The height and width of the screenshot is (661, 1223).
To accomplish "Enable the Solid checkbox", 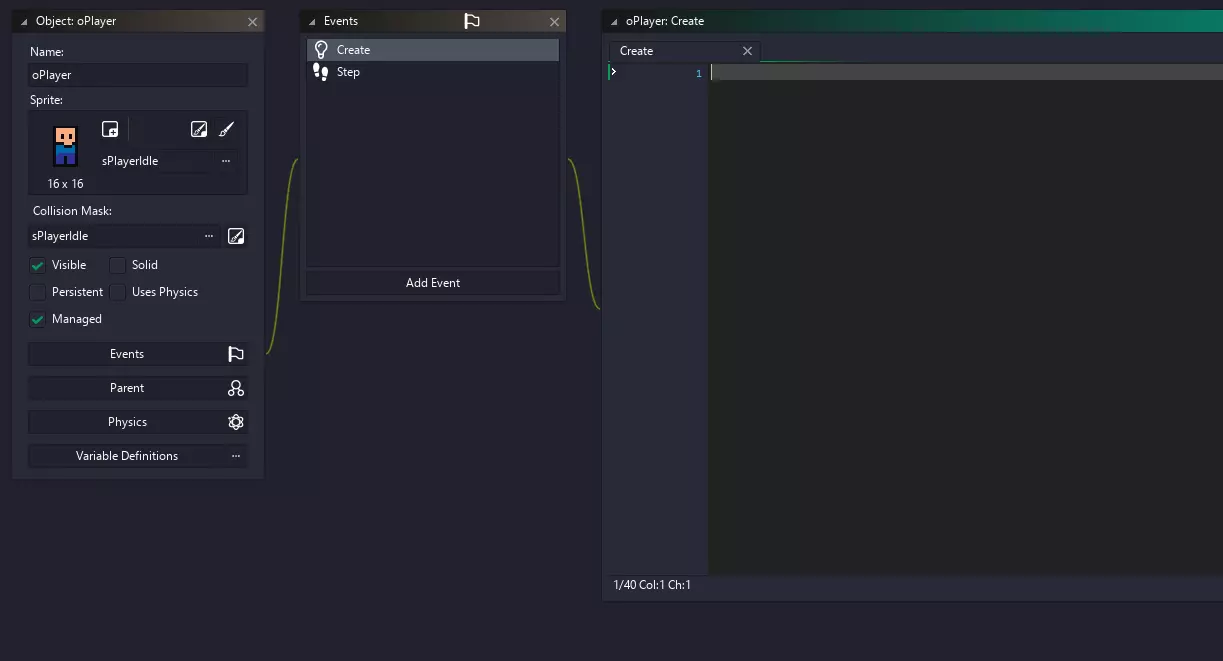I will click(117, 265).
